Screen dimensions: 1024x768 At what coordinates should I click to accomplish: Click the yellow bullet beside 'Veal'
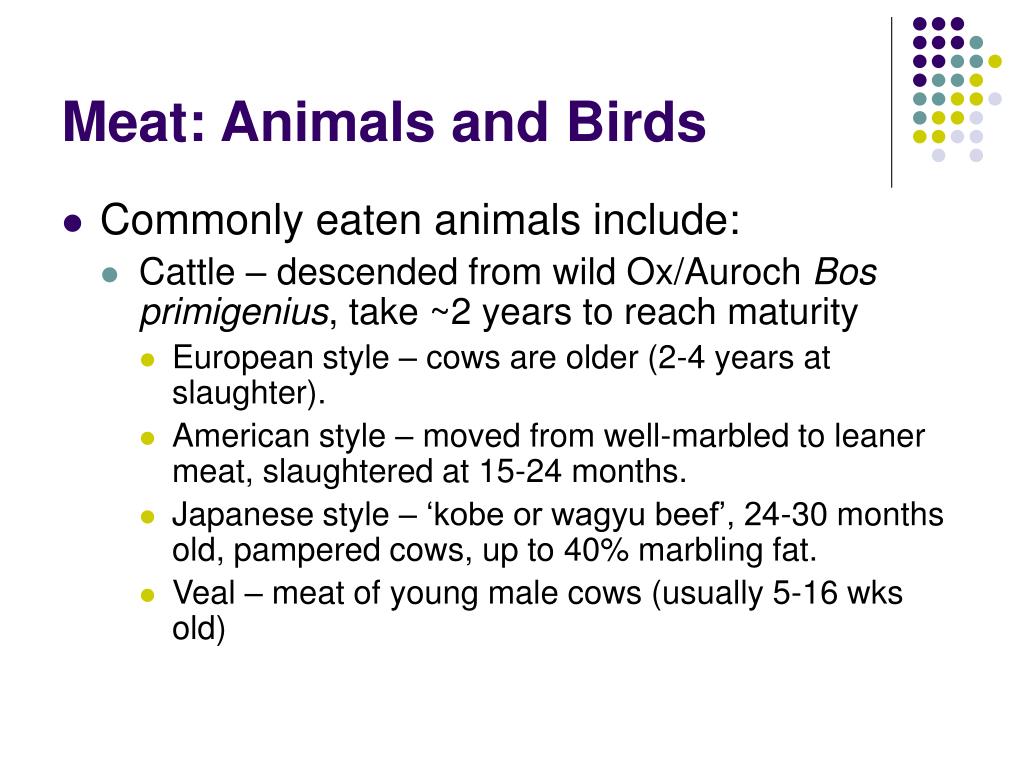coord(148,595)
